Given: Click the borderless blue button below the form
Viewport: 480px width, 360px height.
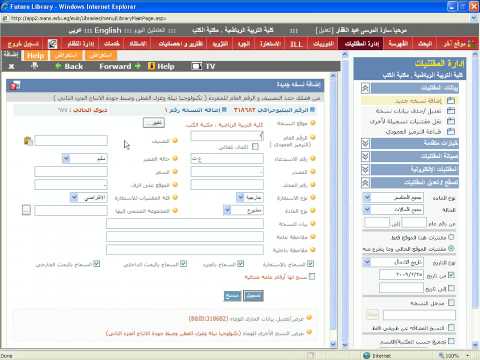Looking at the screenshot, I should click(x=232, y=295).
